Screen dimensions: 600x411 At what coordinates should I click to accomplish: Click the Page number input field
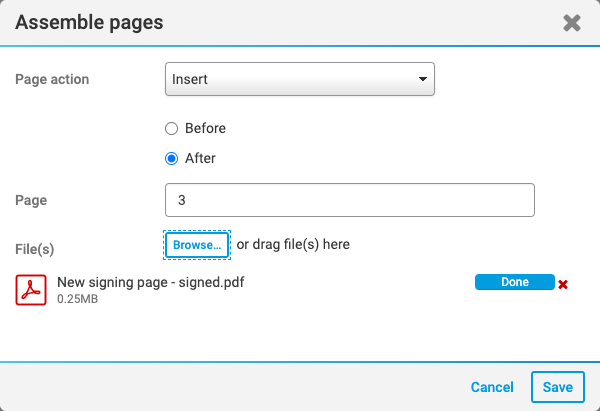349,200
